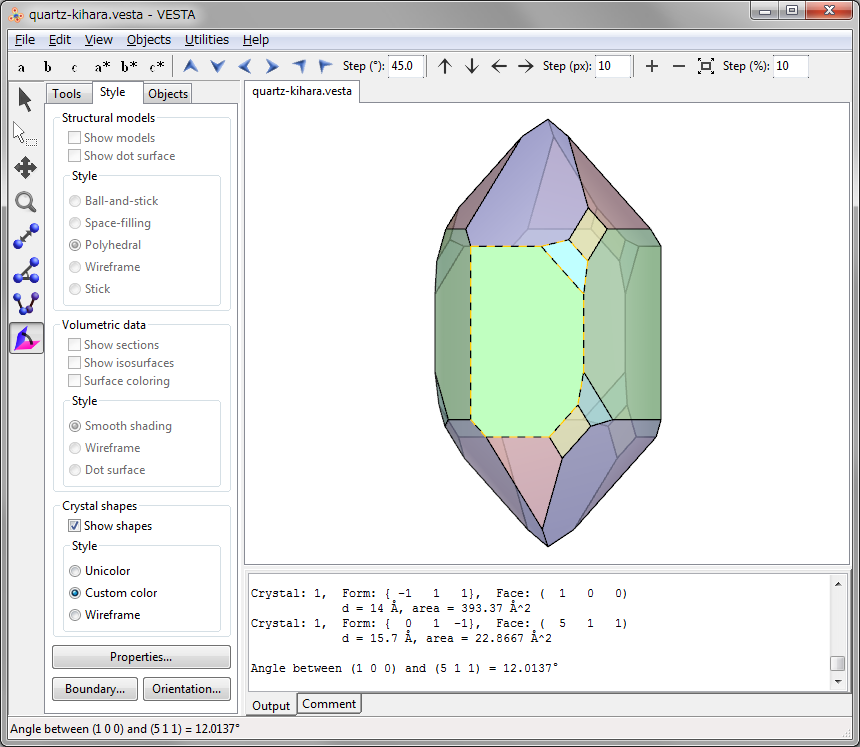Select the bond Distance measurement tool
Screen dimensions: 860x747
tap(26, 236)
